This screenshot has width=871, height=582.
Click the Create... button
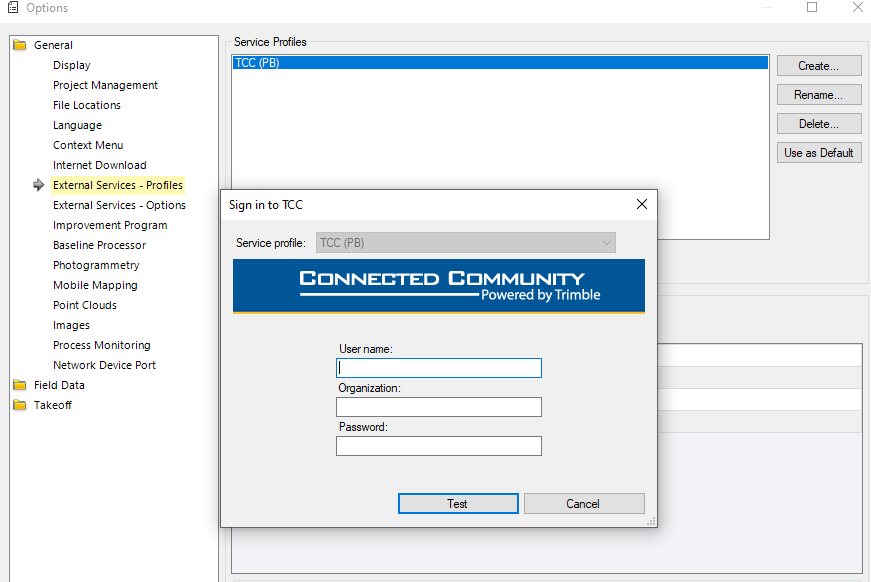coord(819,66)
